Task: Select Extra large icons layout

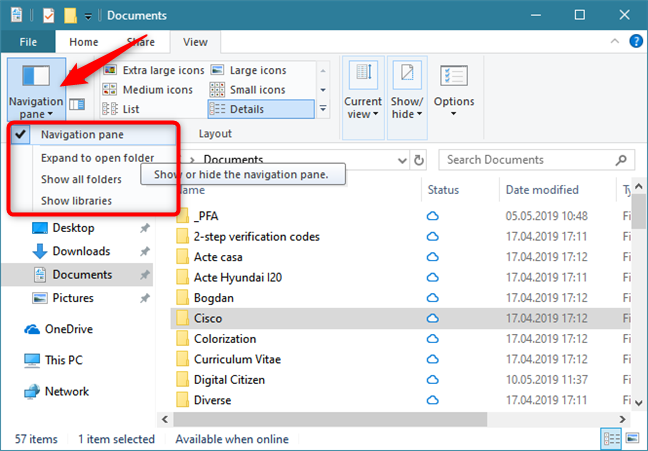Action: click(154, 70)
